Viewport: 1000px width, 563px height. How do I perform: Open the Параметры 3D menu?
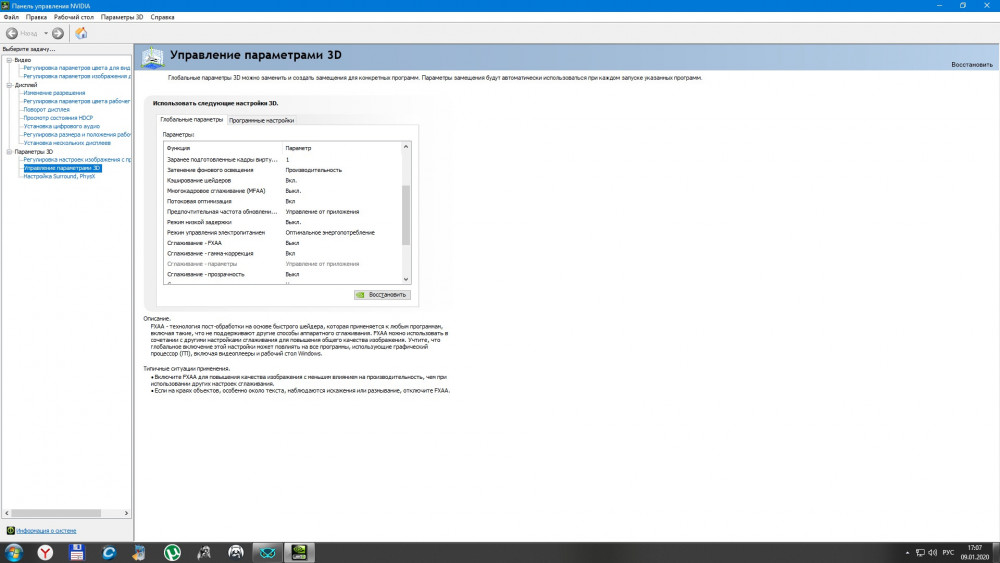pyautogui.click(x=122, y=17)
